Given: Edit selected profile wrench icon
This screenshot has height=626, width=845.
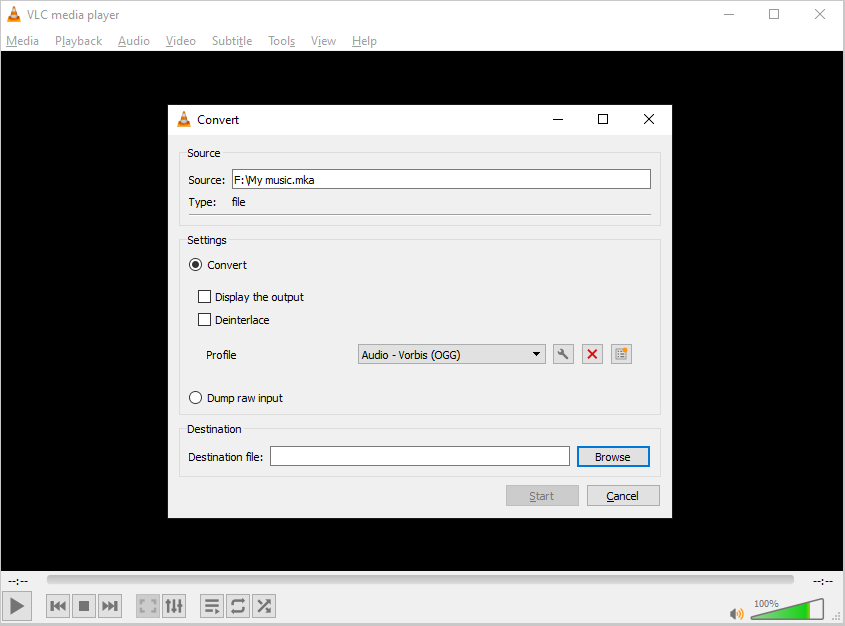Looking at the screenshot, I should point(563,354).
